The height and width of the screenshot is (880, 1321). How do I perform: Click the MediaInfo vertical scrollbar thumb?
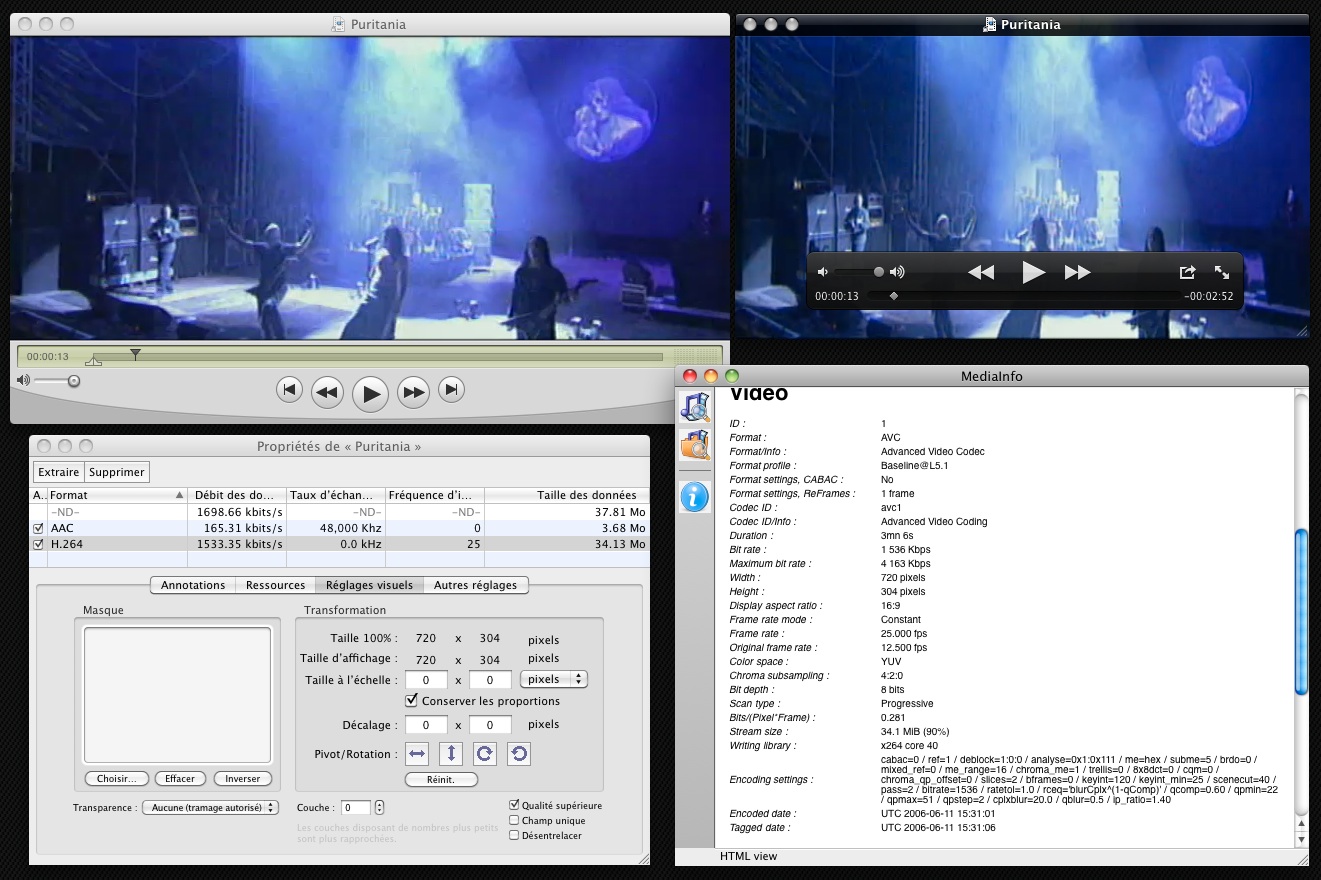(x=1301, y=610)
